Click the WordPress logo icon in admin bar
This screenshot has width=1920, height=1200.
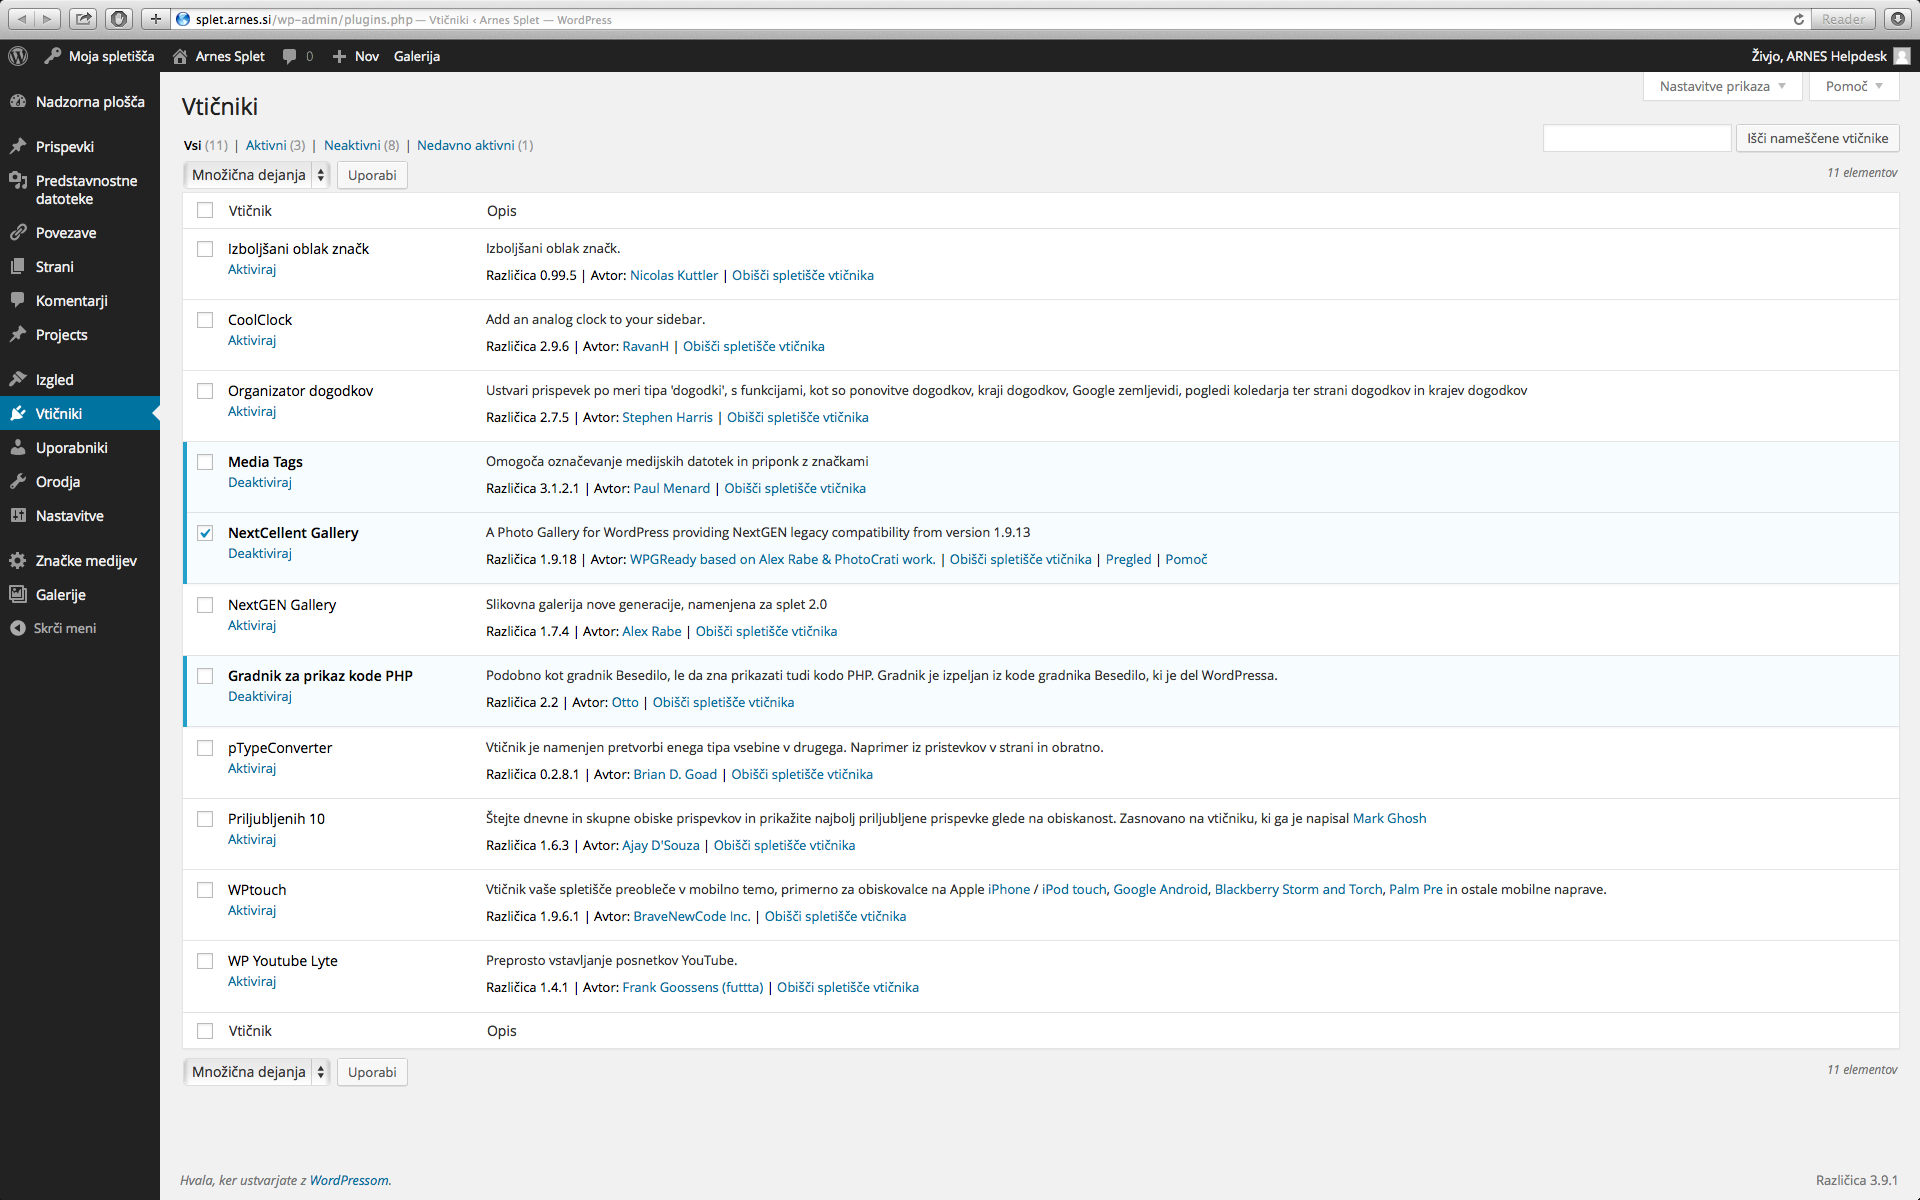(18, 56)
